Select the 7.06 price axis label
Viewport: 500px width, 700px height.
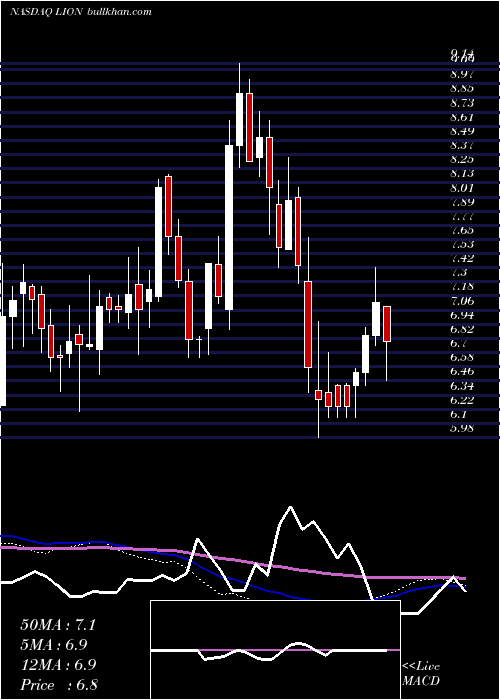pos(462,301)
